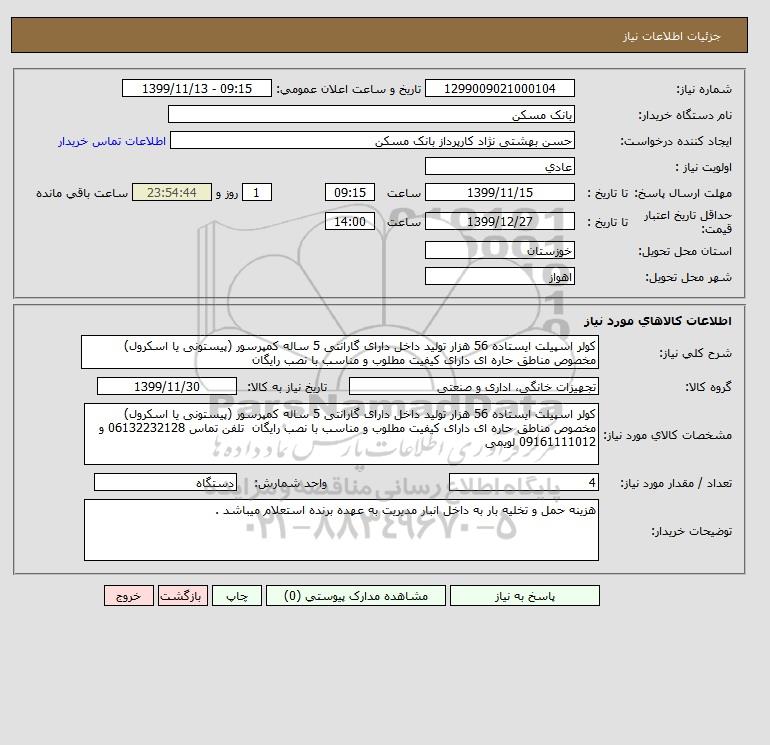Select the شماره نیاز number field
The width and height of the screenshot is (770, 745).
[499, 88]
